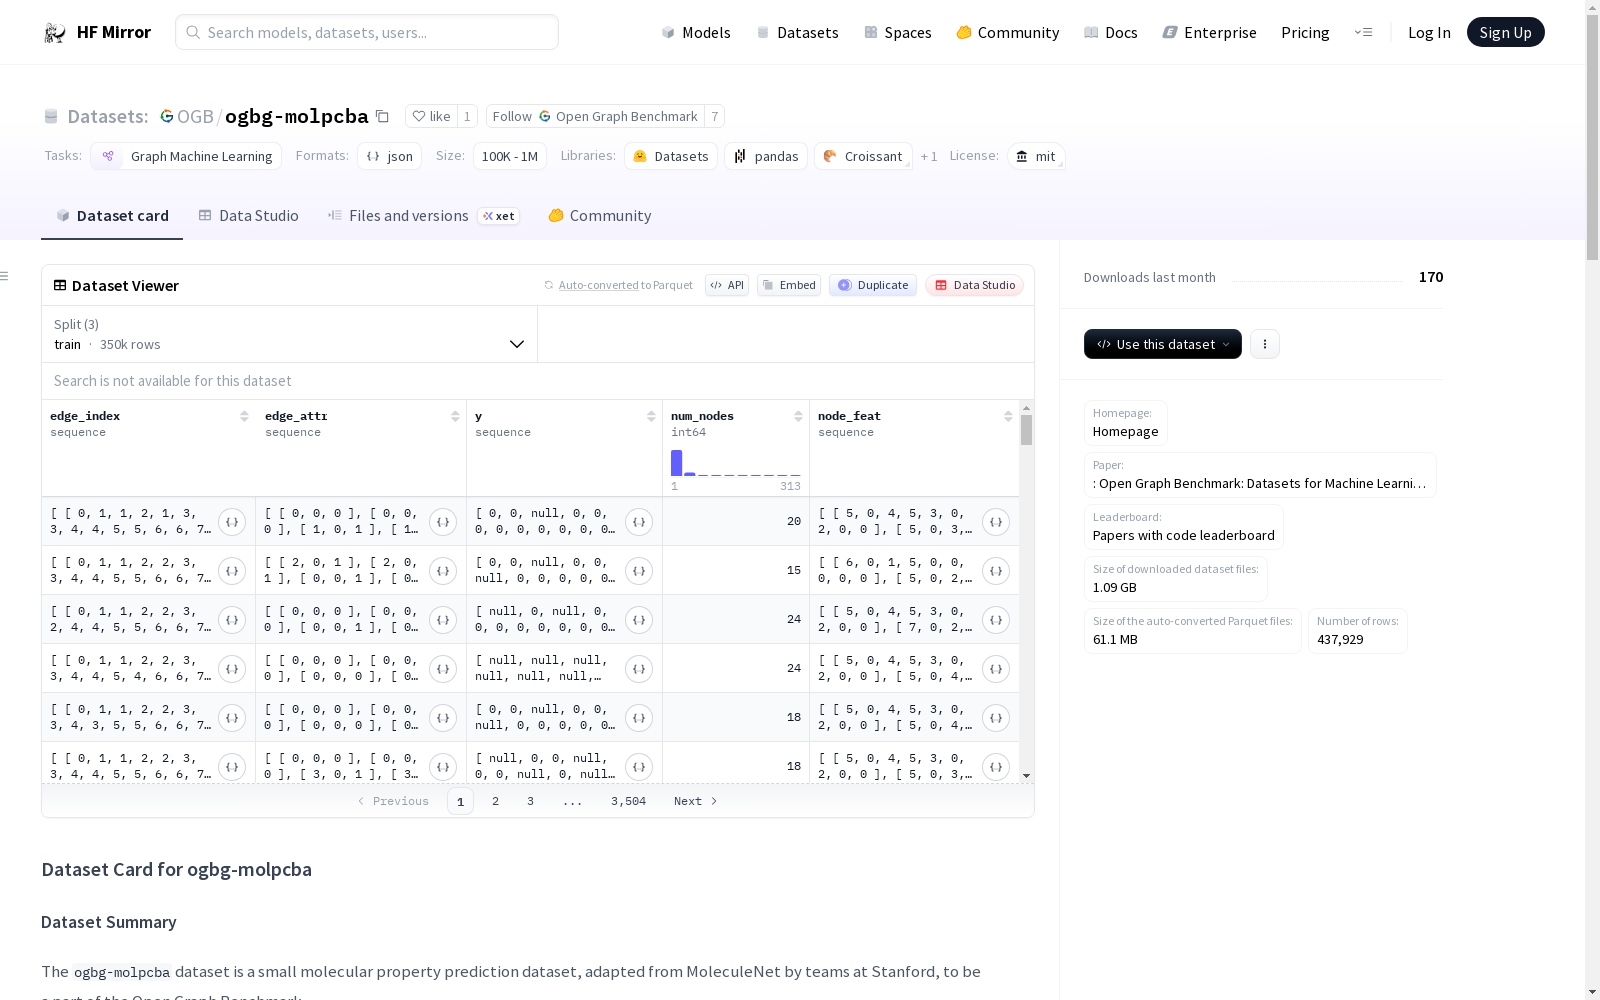Viewport: 1600px width, 1000px height.
Task: Copy dataset name ogbg-molpcba icon
Action: pos(382,116)
